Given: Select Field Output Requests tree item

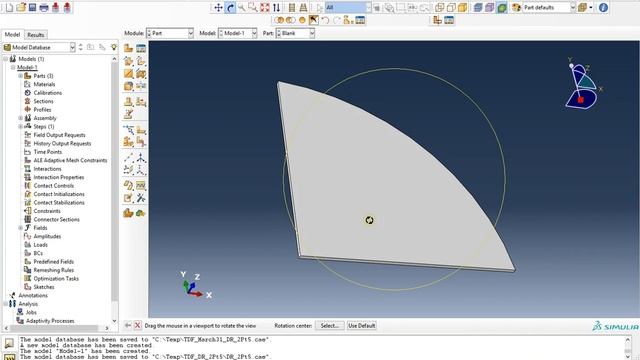Looking at the screenshot, I should click(60, 135).
